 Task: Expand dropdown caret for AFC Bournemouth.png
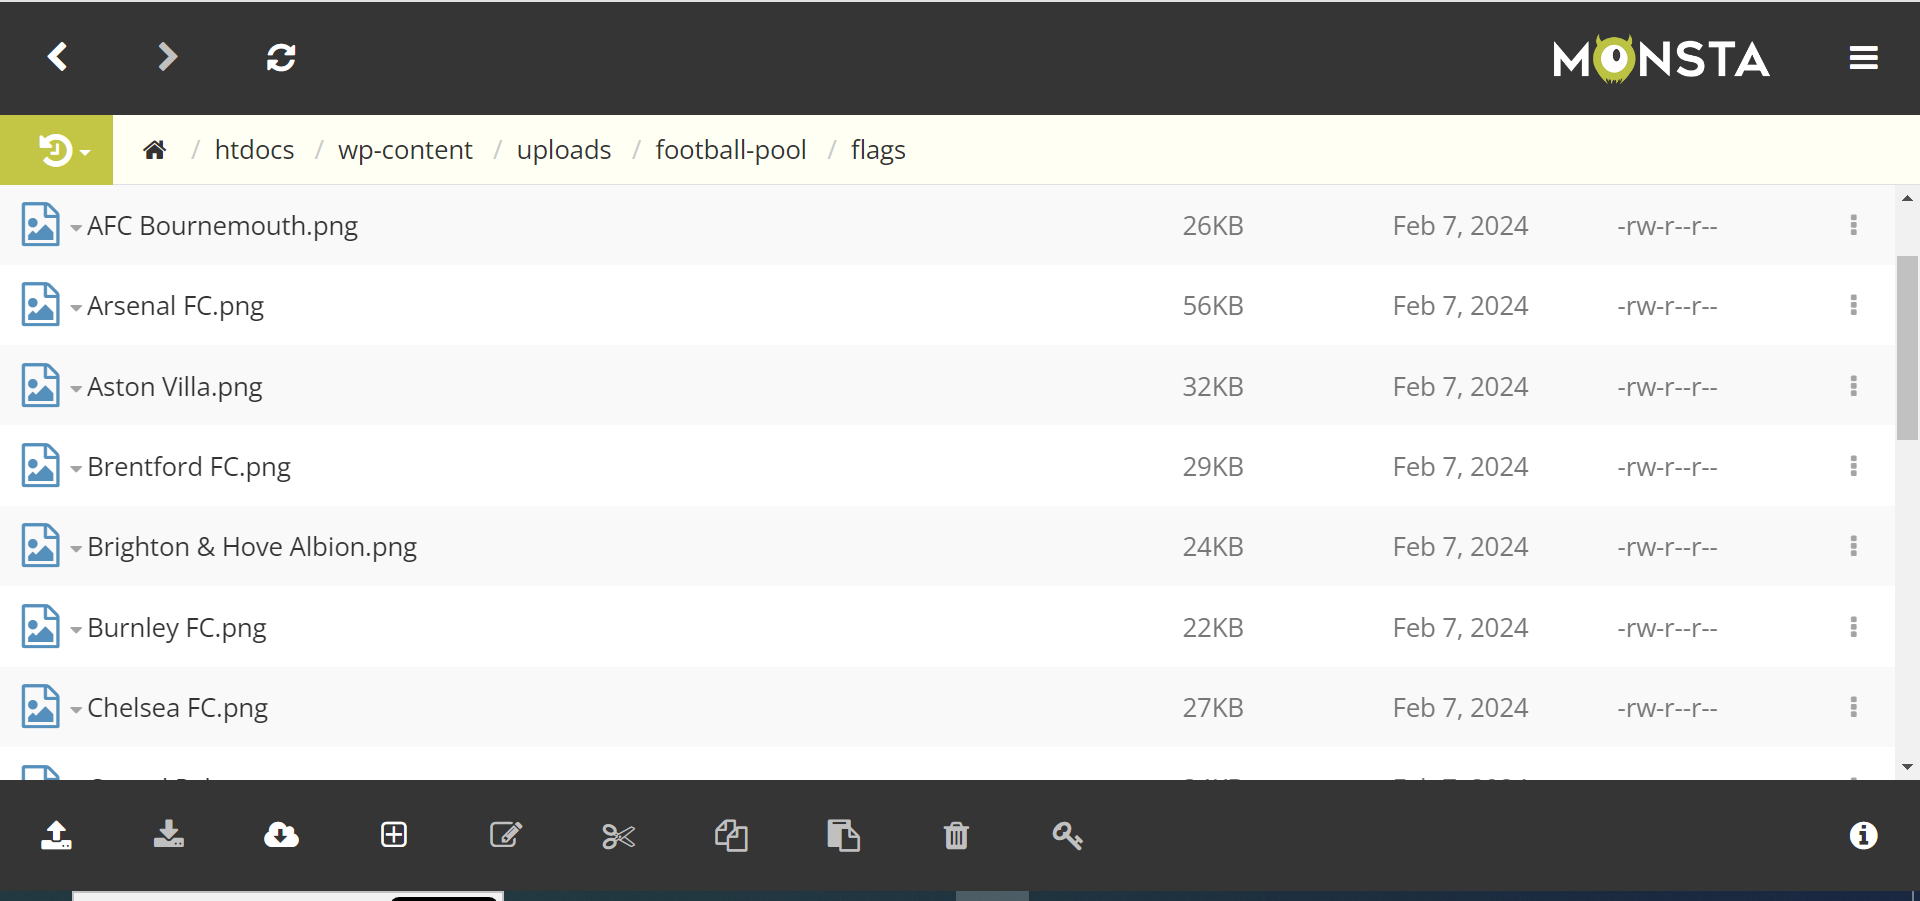[x=76, y=228]
